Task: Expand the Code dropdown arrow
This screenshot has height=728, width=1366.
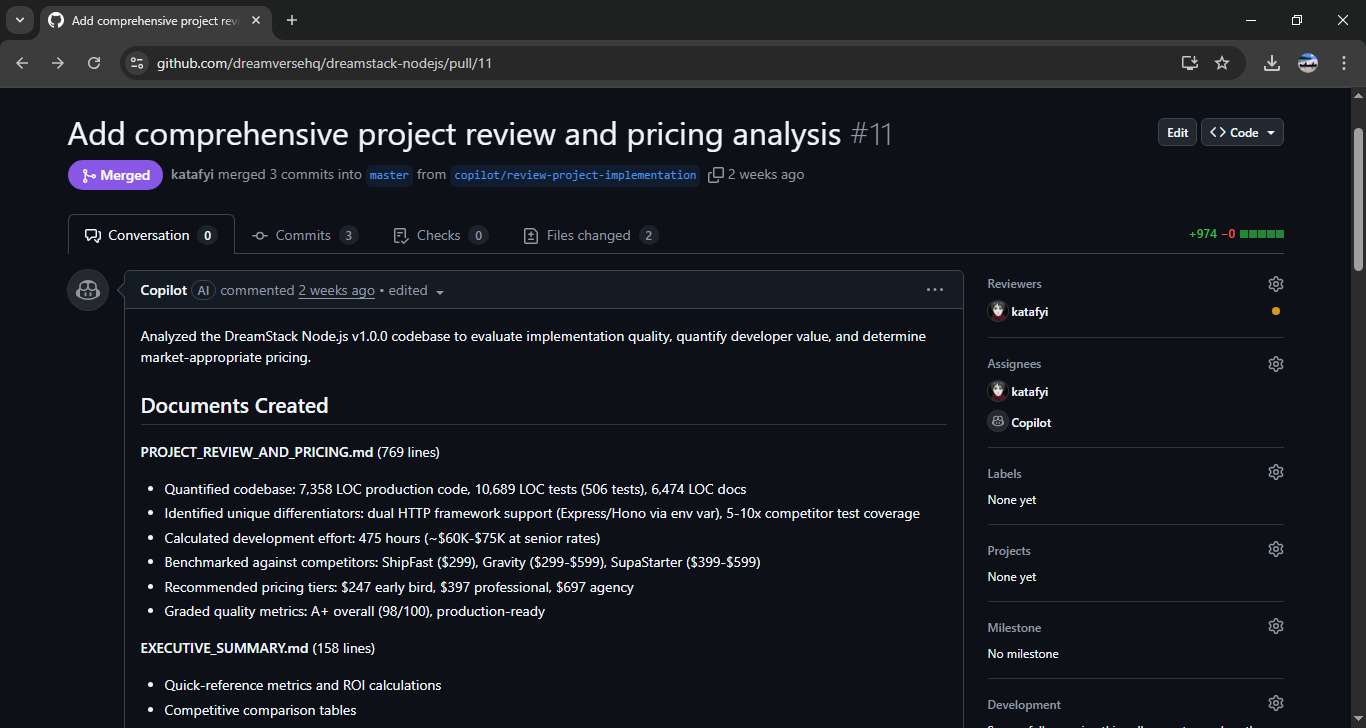Action: point(1271,131)
